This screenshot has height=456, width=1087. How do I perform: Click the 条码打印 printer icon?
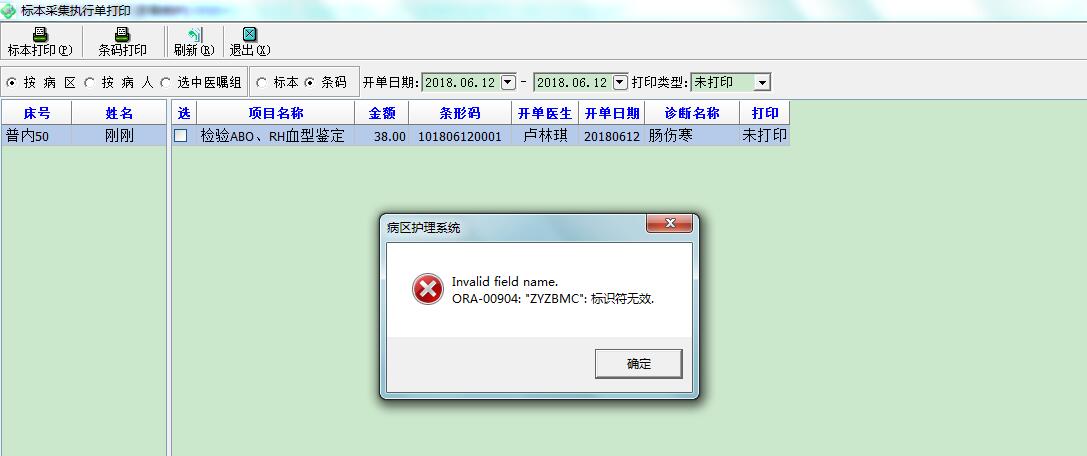point(122,35)
